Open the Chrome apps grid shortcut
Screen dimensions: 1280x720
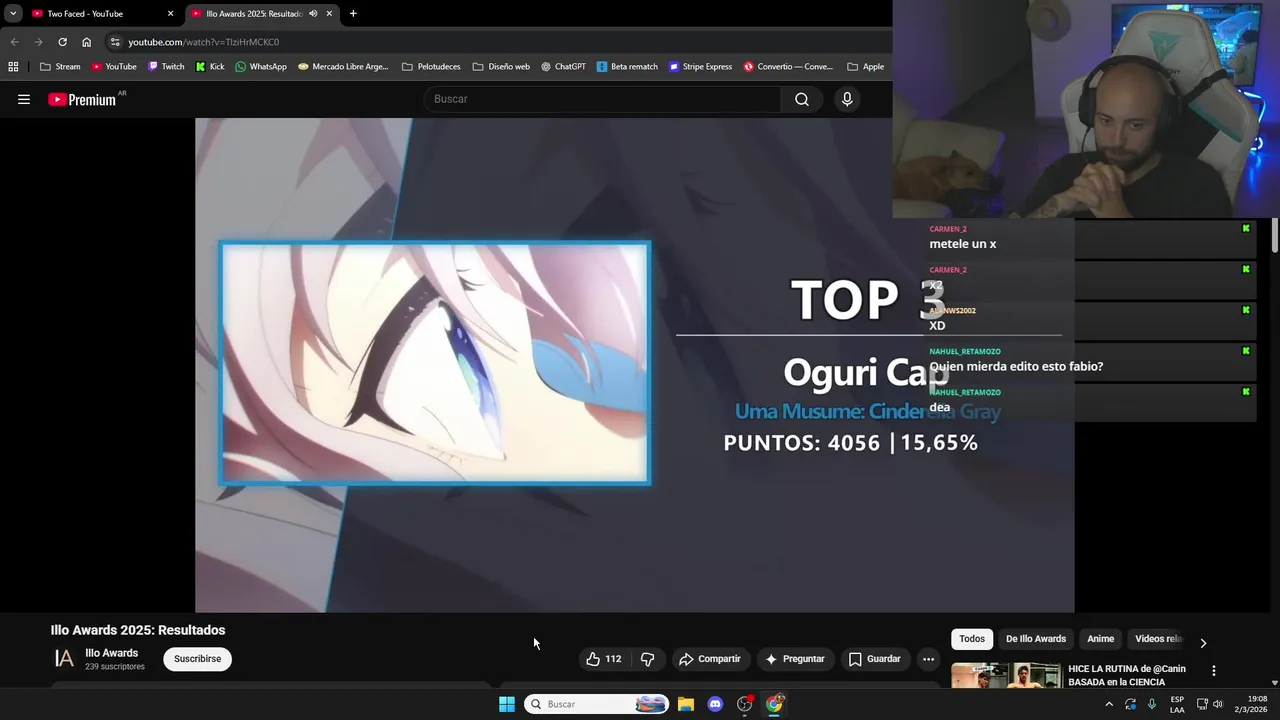coord(13,67)
